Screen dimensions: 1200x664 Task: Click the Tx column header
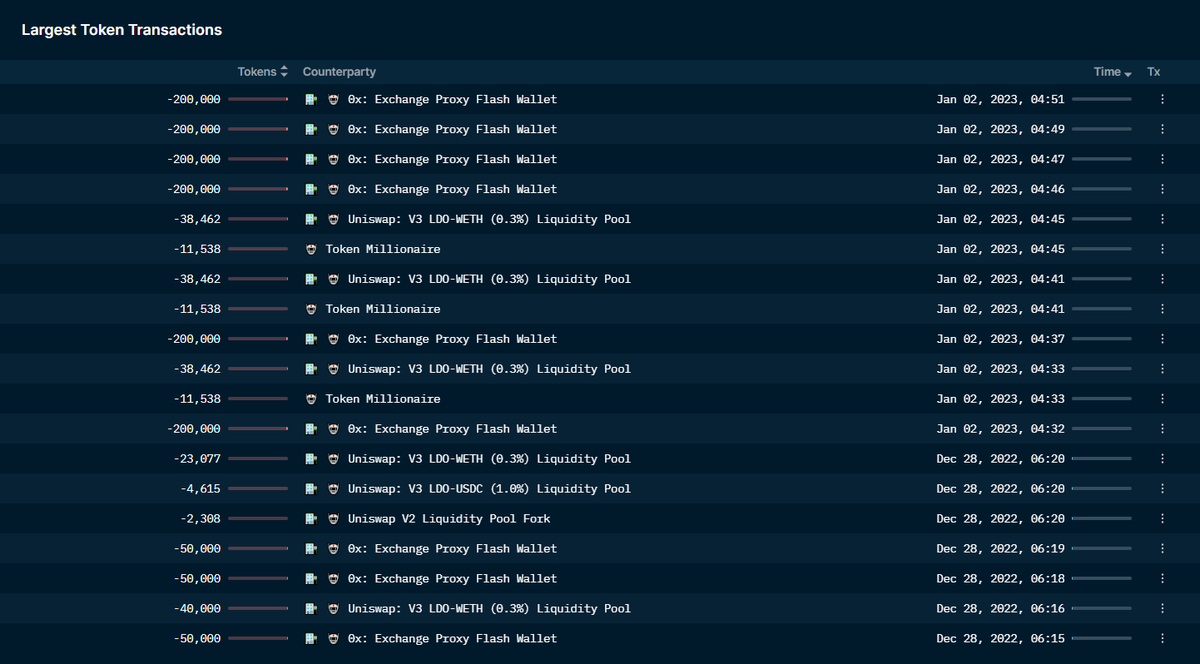(1154, 72)
